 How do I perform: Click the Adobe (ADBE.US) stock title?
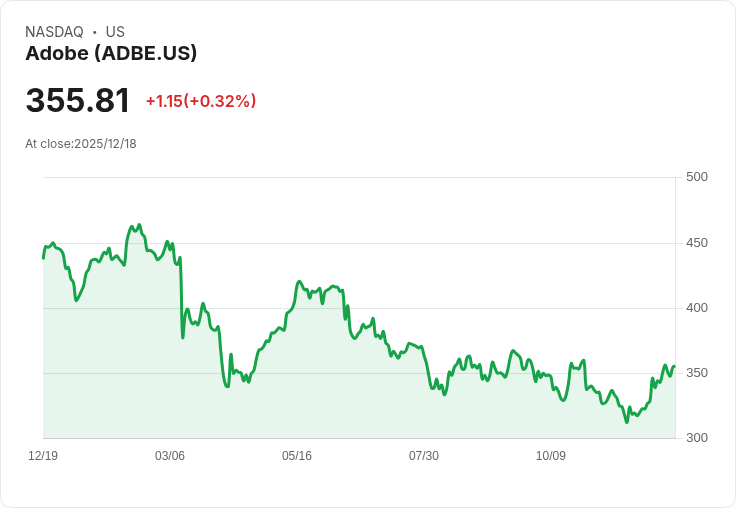[111, 54]
